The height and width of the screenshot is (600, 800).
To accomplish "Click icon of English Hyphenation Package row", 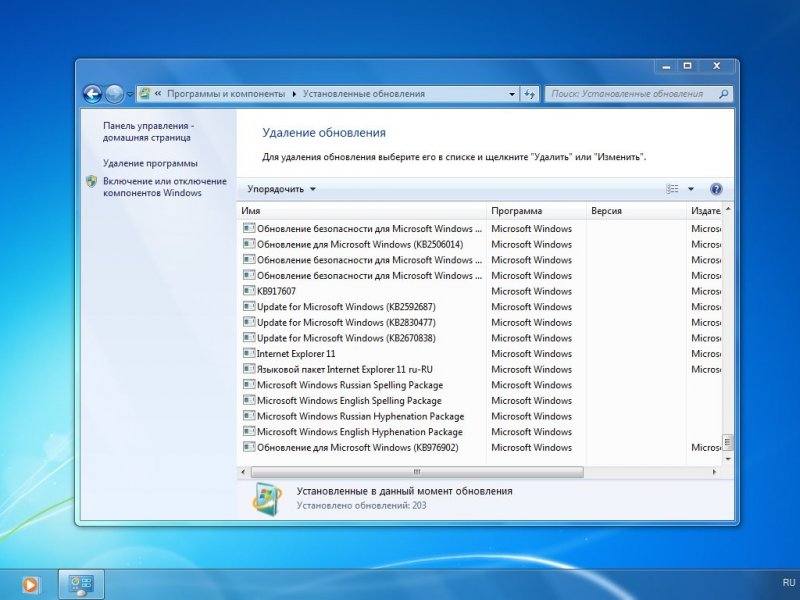I will [x=249, y=432].
